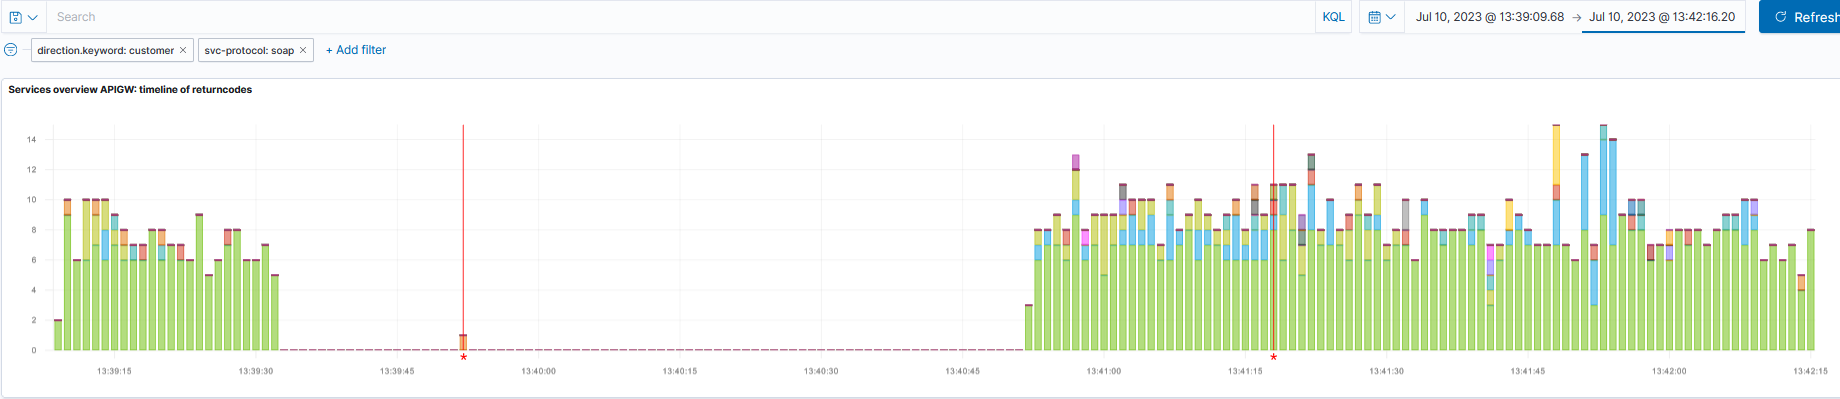The height and width of the screenshot is (399, 1840).
Task: Click the Search query input field
Action: [x=680, y=17]
